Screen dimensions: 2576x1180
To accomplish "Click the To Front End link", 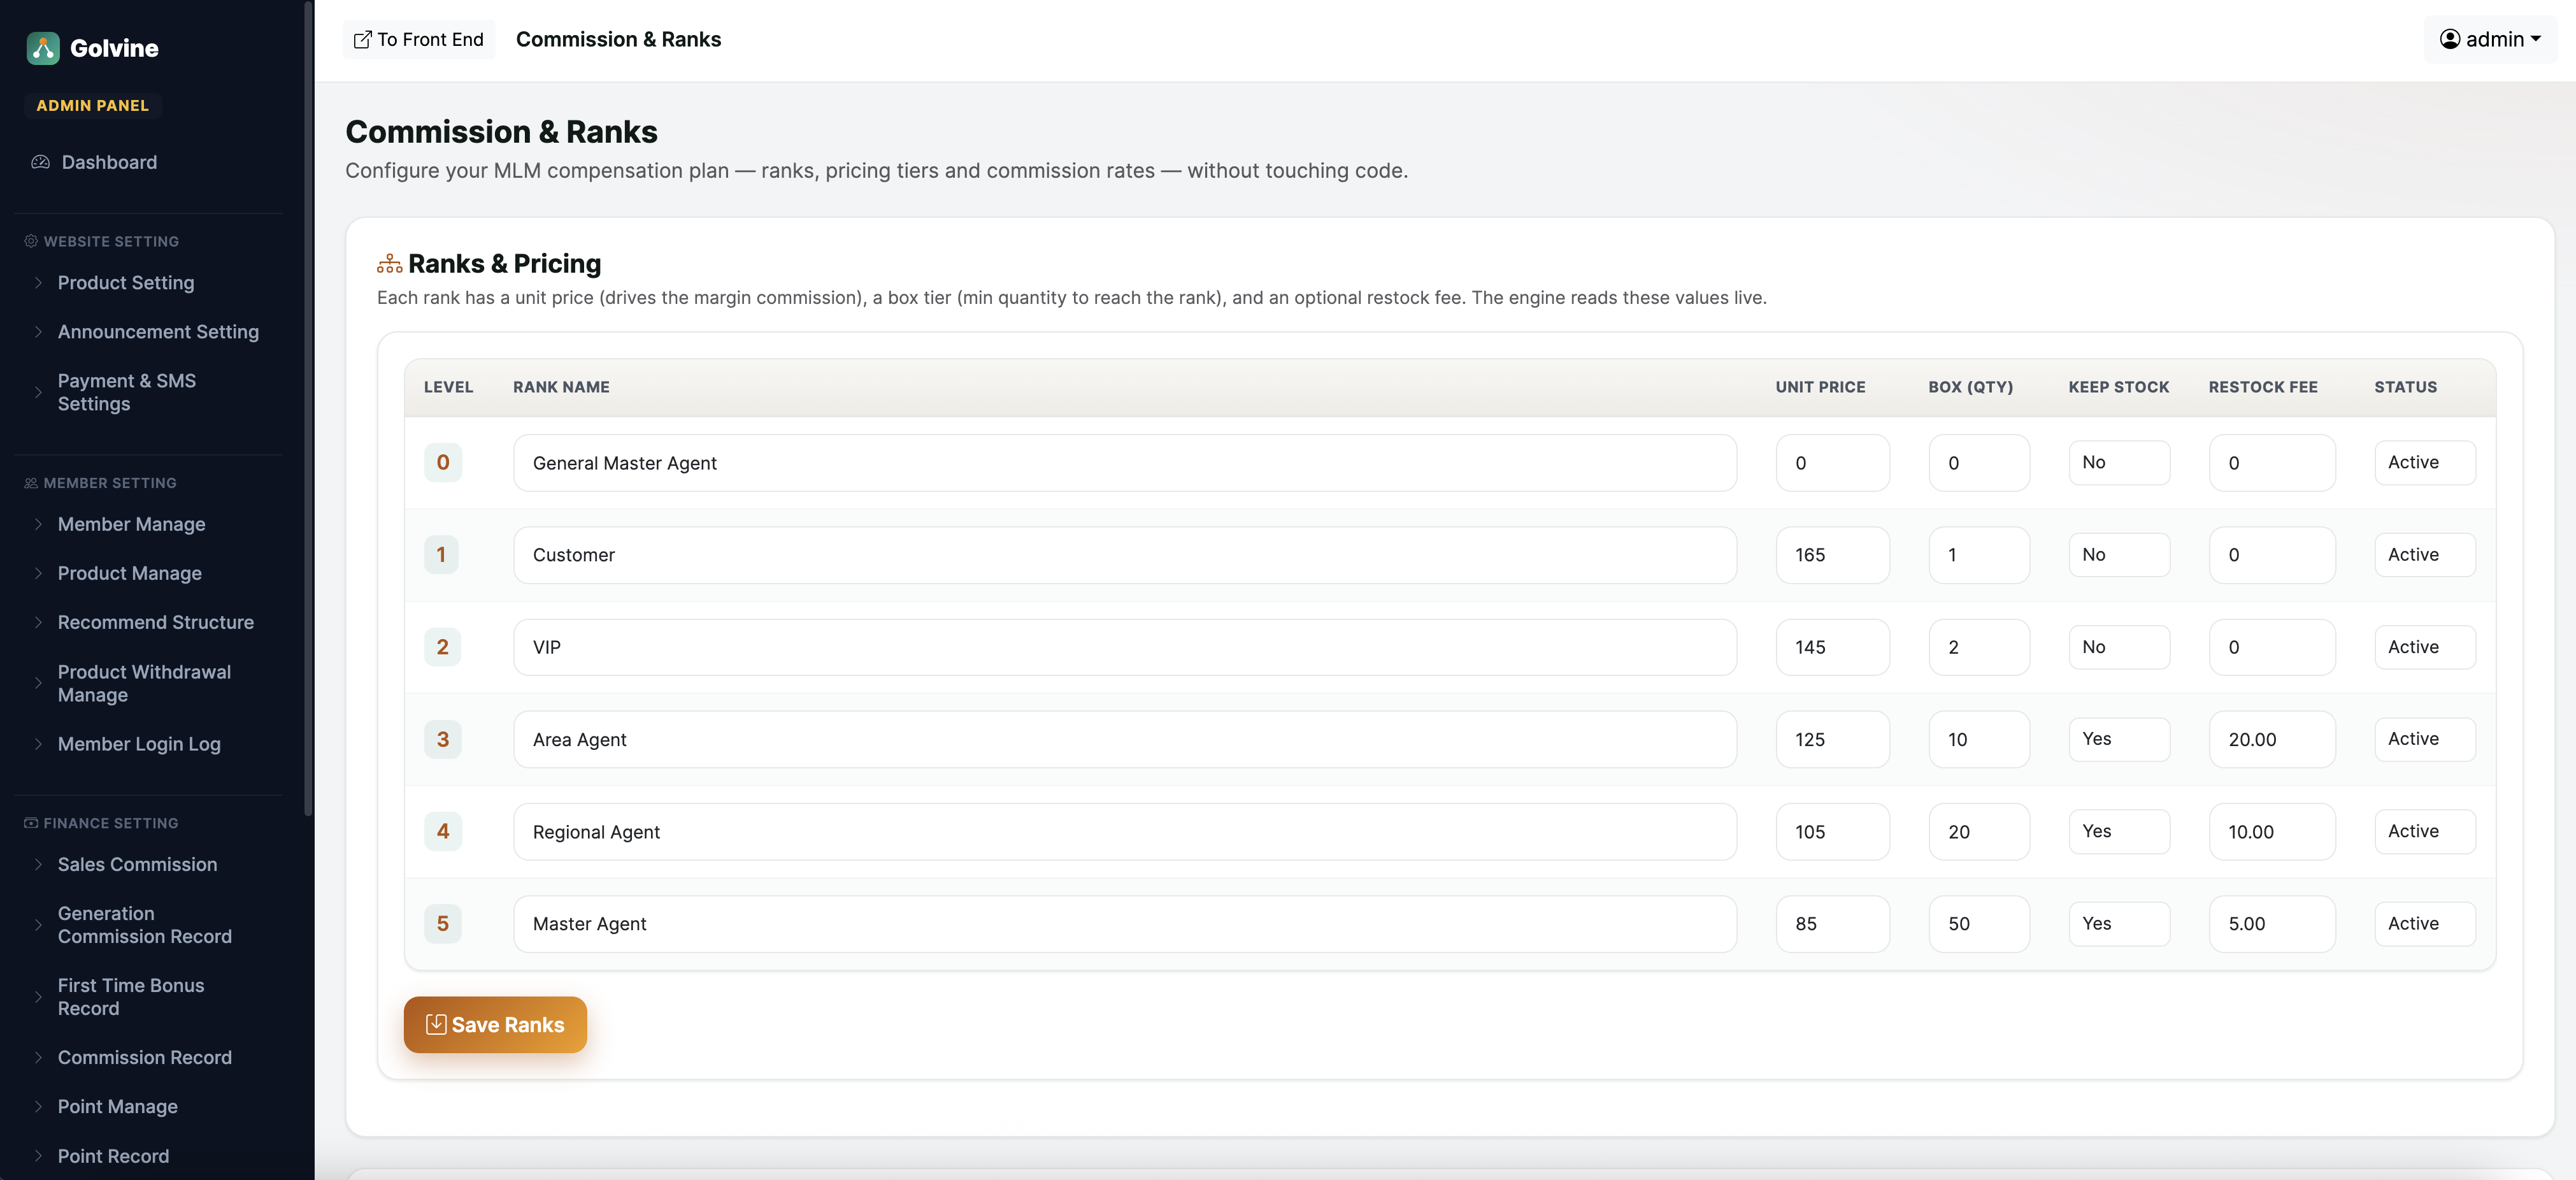I will click(418, 40).
